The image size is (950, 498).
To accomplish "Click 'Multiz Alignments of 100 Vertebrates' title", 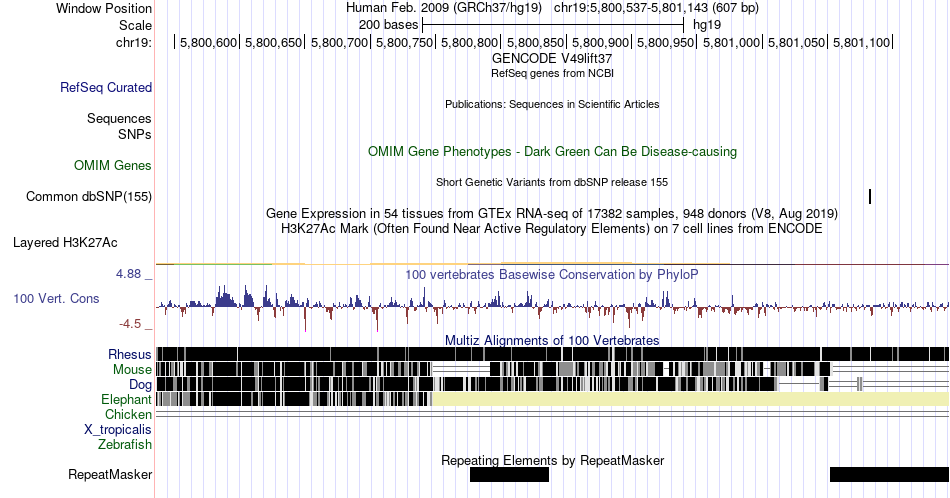I will (552, 340).
